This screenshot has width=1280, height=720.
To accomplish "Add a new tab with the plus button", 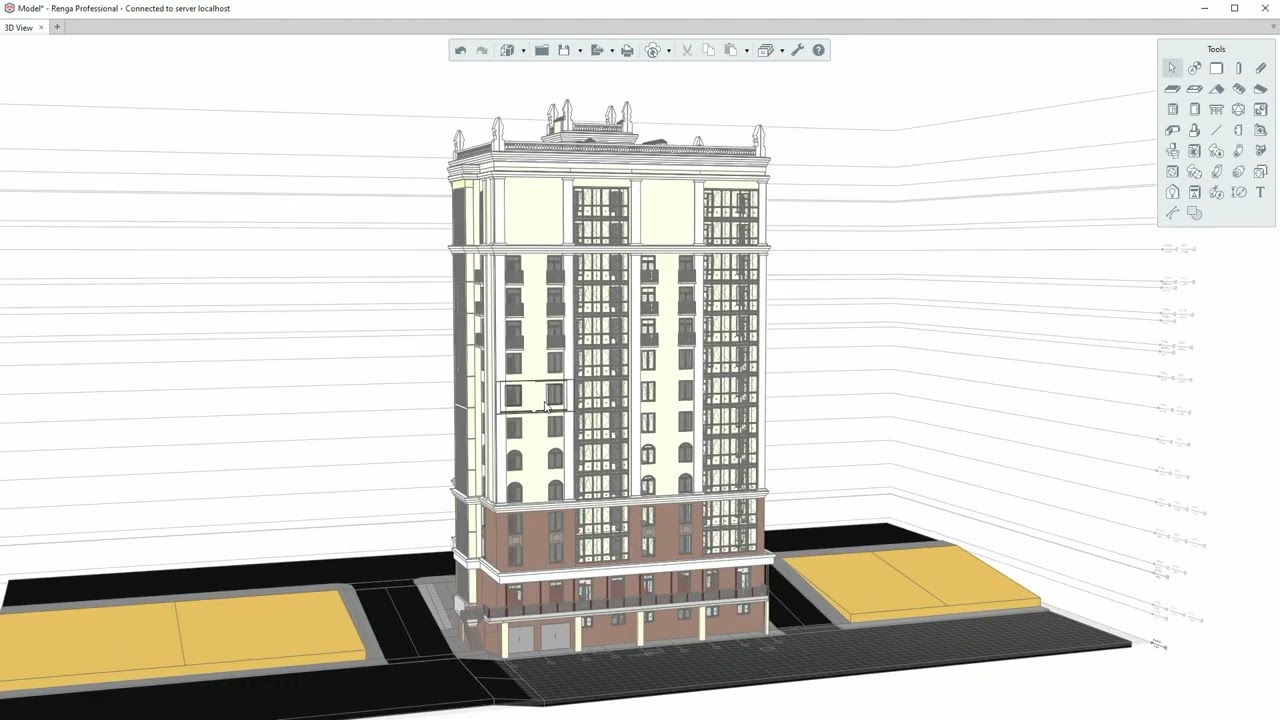I will pyautogui.click(x=57, y=28).
